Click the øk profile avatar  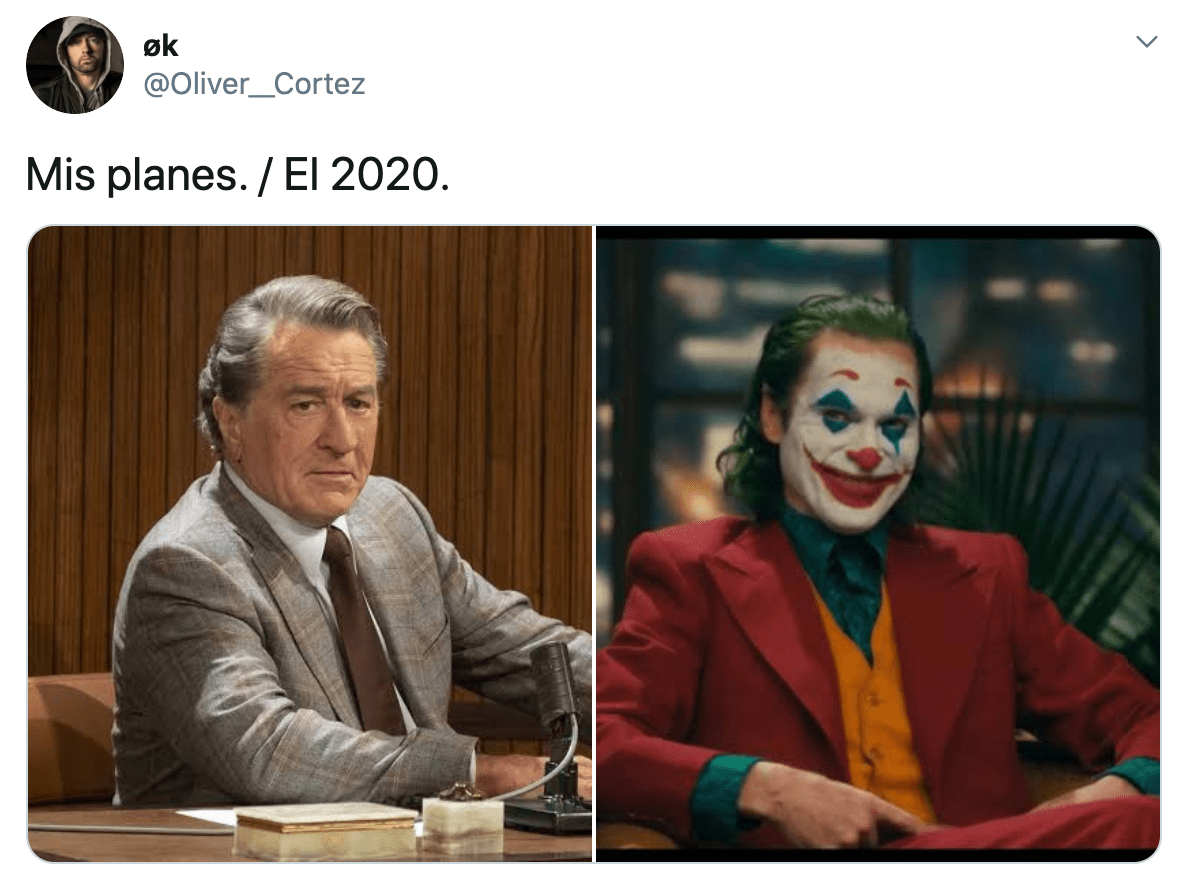75,63
